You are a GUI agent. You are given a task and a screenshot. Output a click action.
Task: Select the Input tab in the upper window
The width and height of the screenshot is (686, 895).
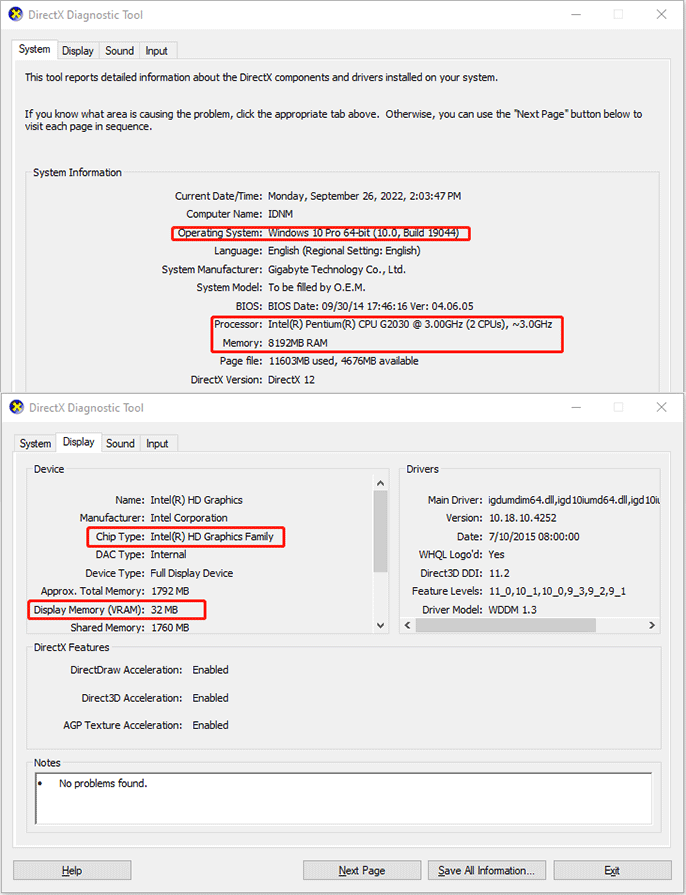(157, 50)
